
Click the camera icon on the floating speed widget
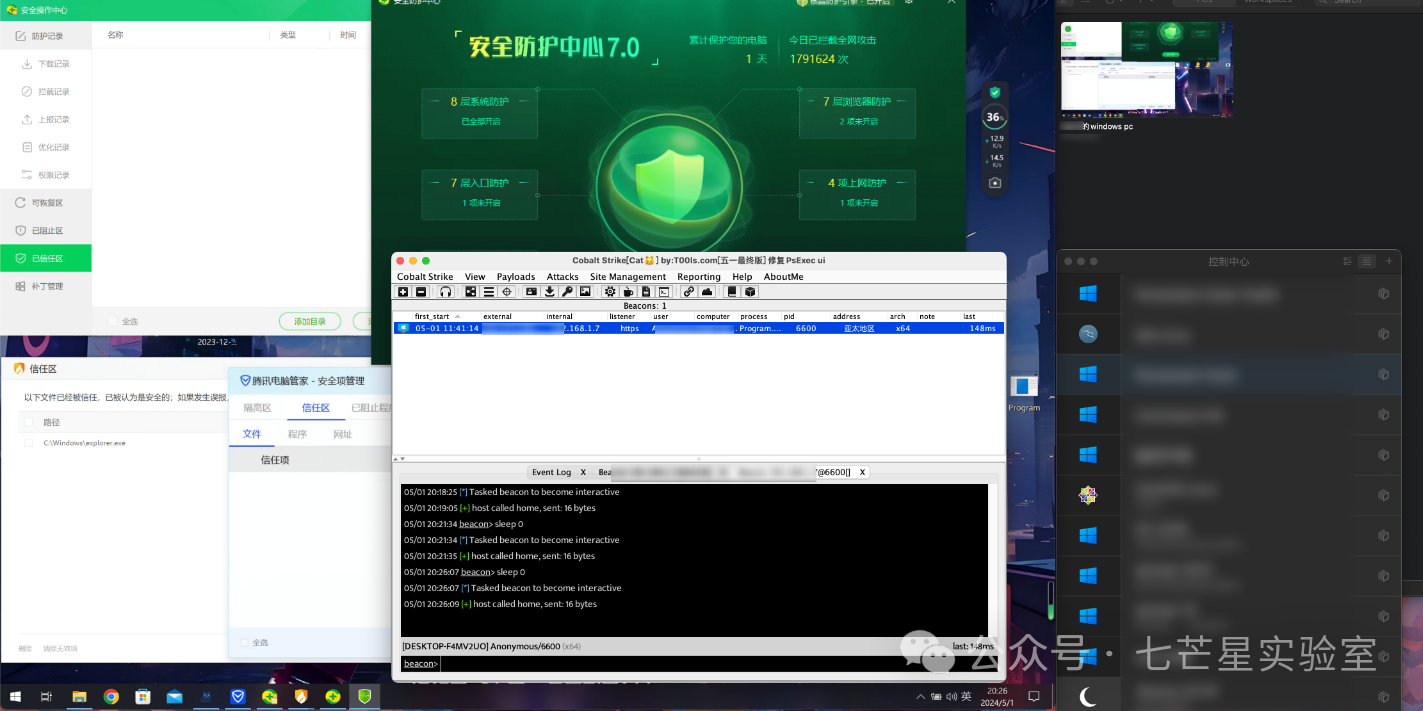click(994, 183)
